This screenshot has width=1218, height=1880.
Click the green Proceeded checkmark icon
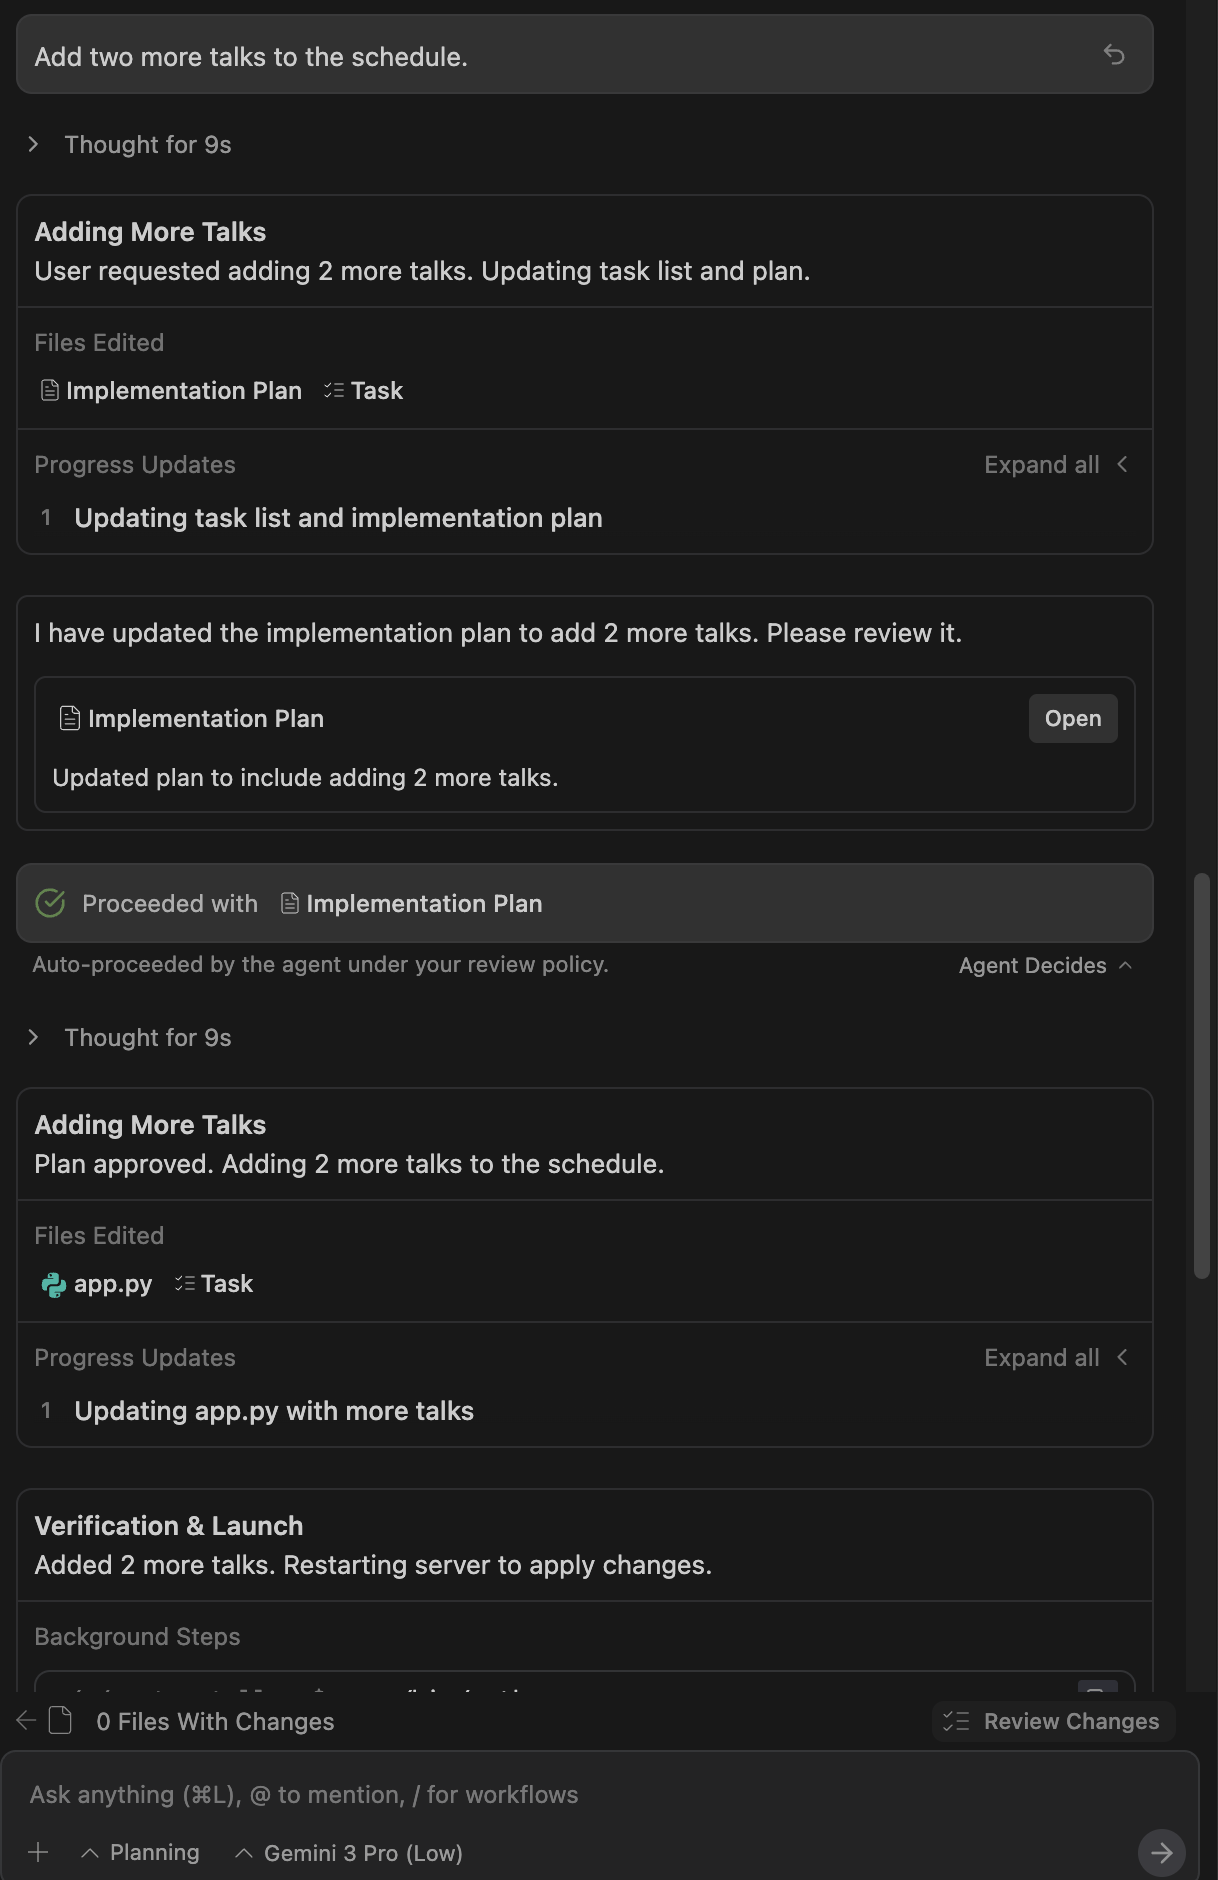[52, 903]
